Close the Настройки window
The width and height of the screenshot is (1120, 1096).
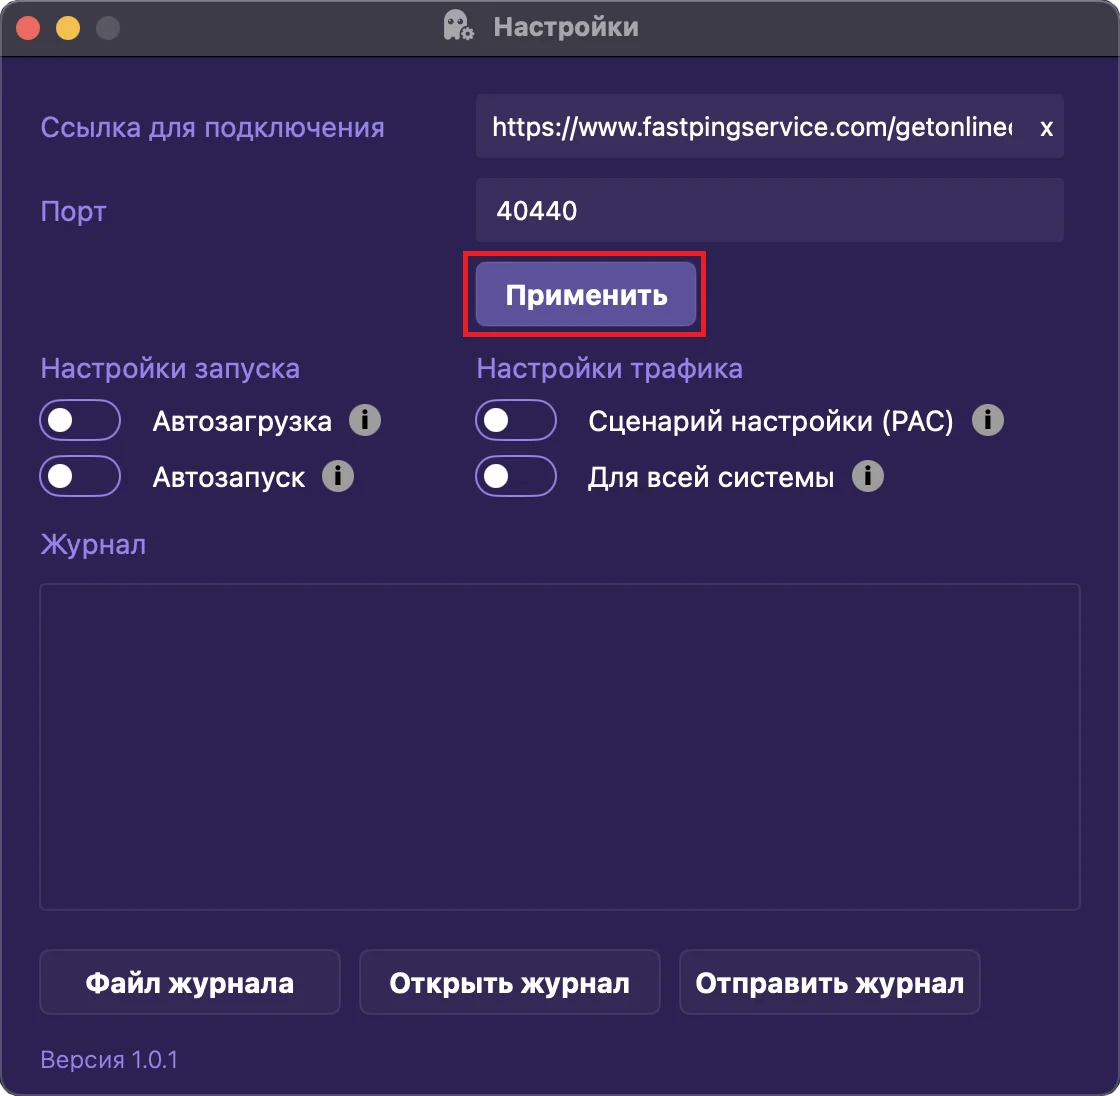tap(28, 28)
